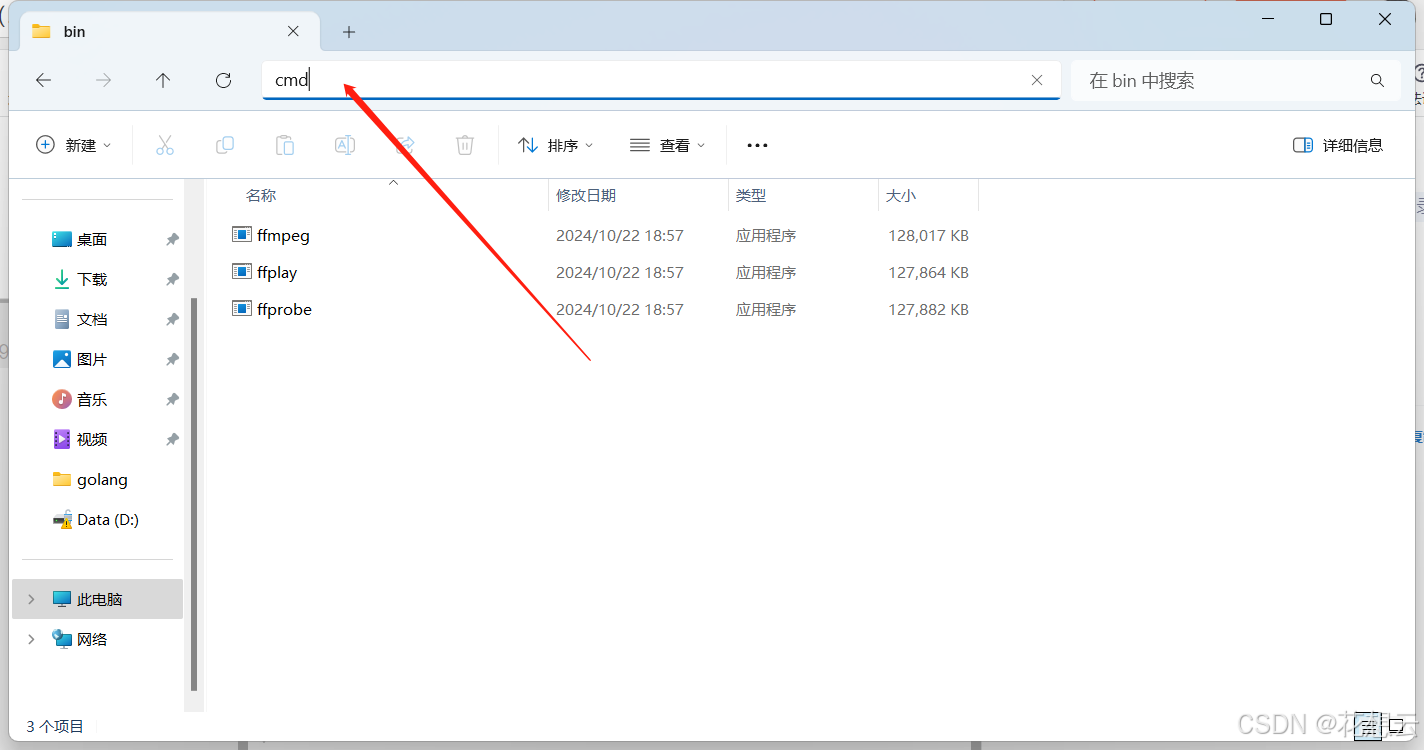Sort by 大小 column header
Screen dimensions: 1424x750
click(x=901, y=196)
